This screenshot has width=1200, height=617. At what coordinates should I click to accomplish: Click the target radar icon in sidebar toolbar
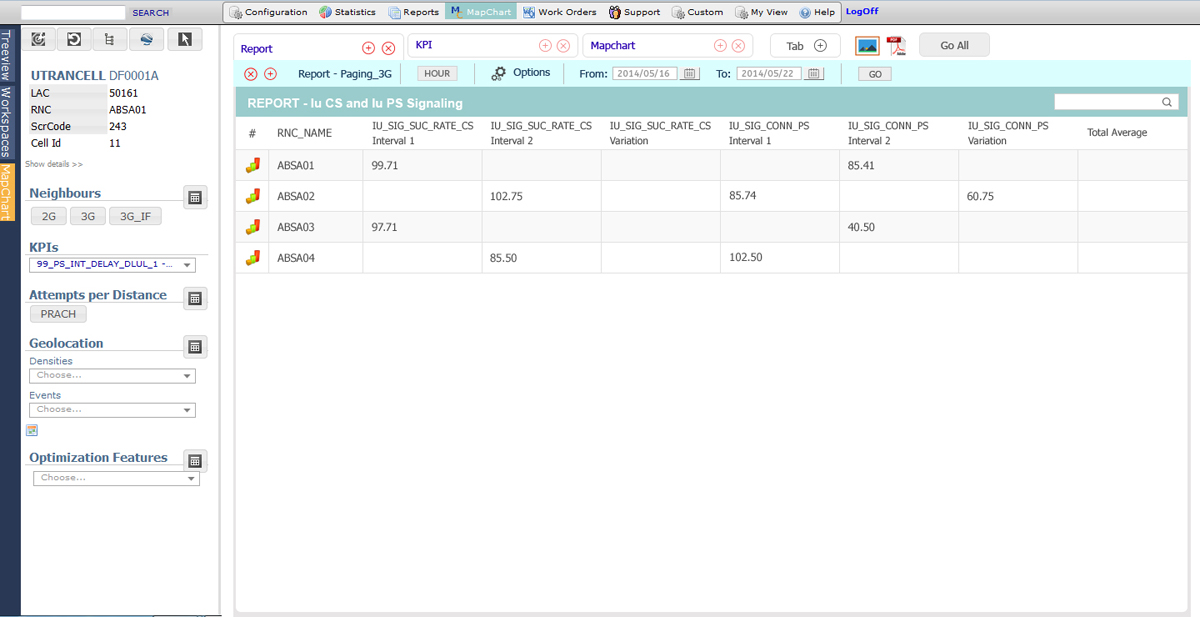[39, 39]
